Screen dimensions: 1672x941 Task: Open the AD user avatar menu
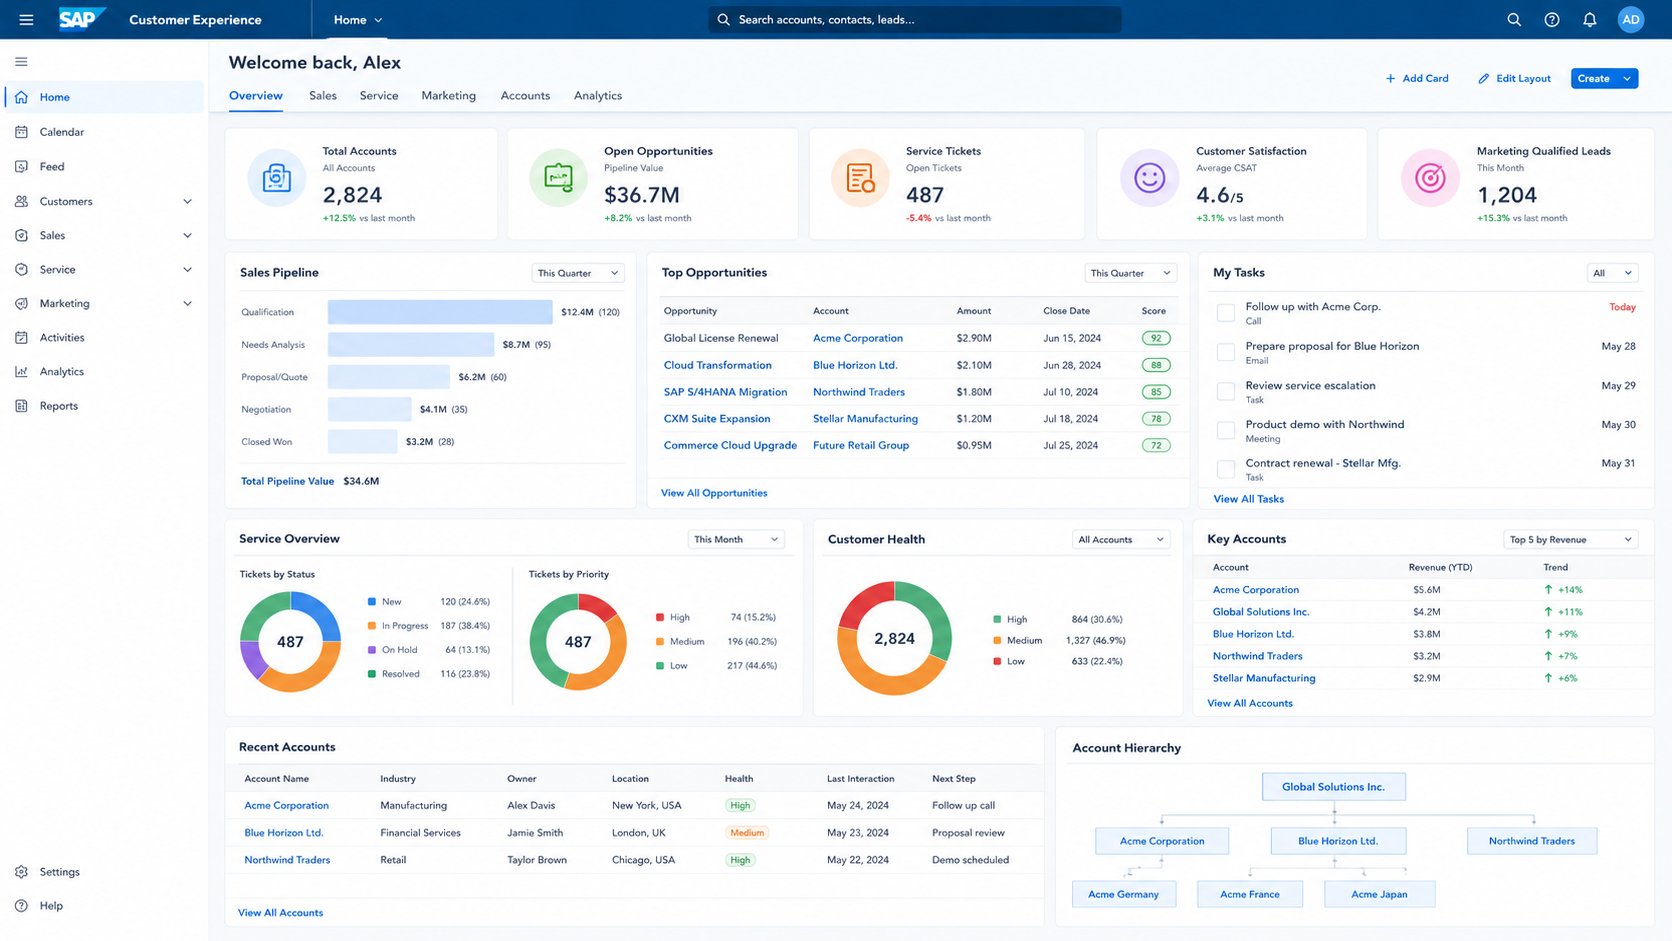tap(1631, 20)
